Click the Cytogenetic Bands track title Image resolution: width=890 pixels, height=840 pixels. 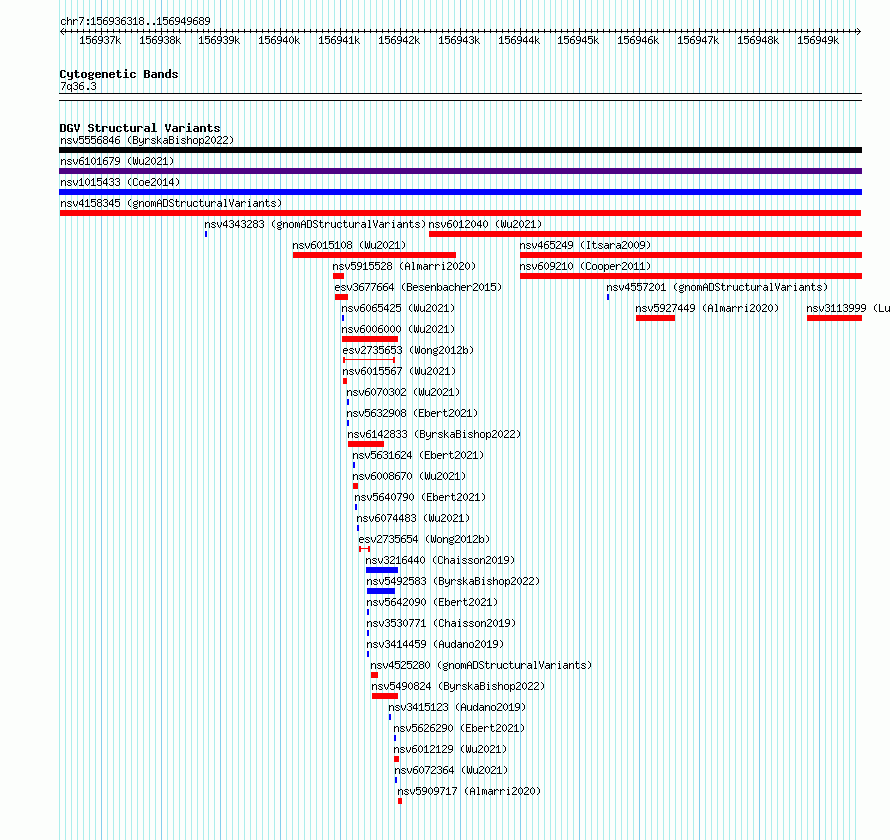119,74
